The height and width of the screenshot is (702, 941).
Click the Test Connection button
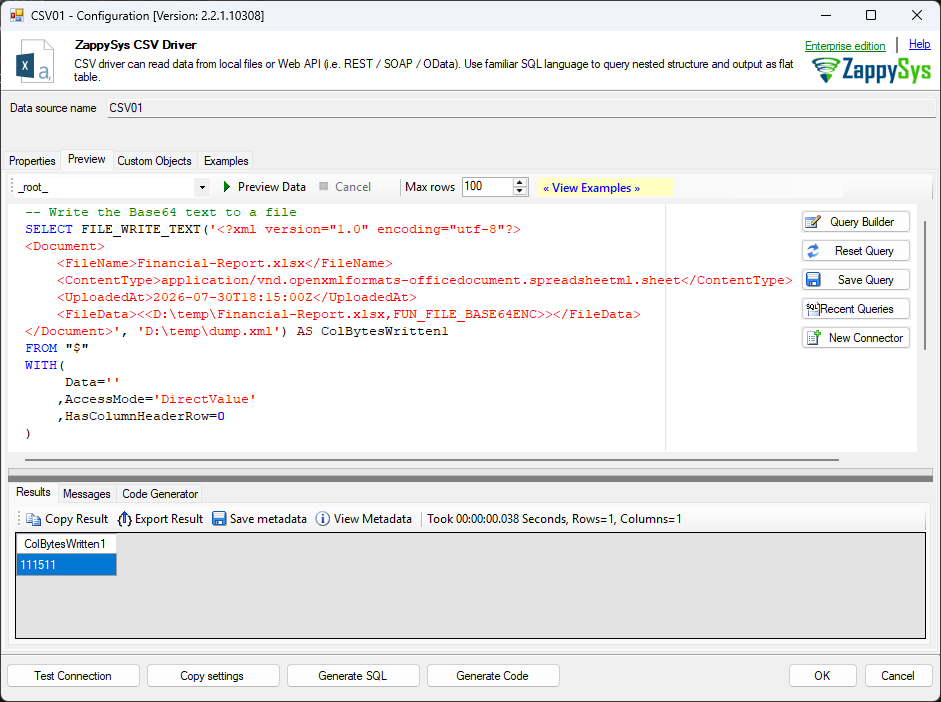pos(73,676)
